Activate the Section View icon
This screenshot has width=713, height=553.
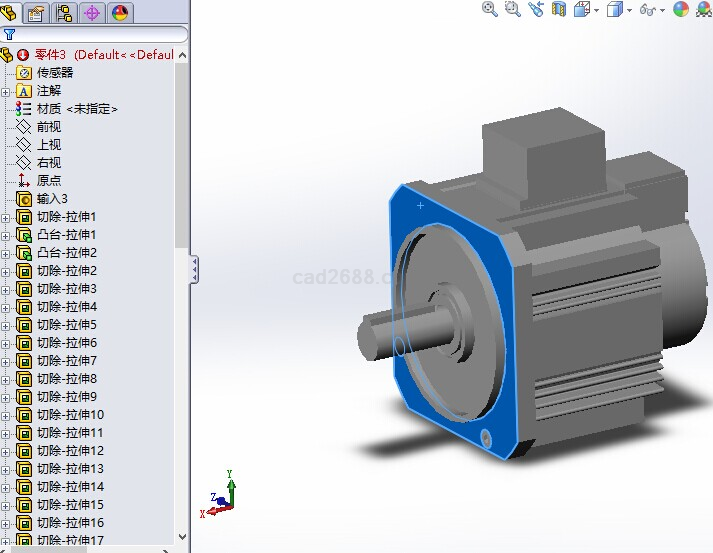[558, 9]
